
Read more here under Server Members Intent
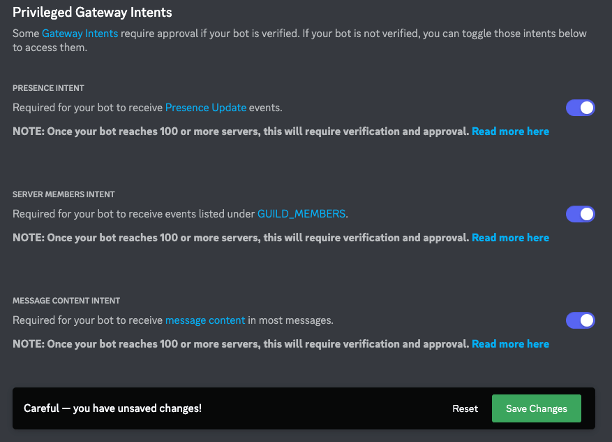click(x=510, y=237)
